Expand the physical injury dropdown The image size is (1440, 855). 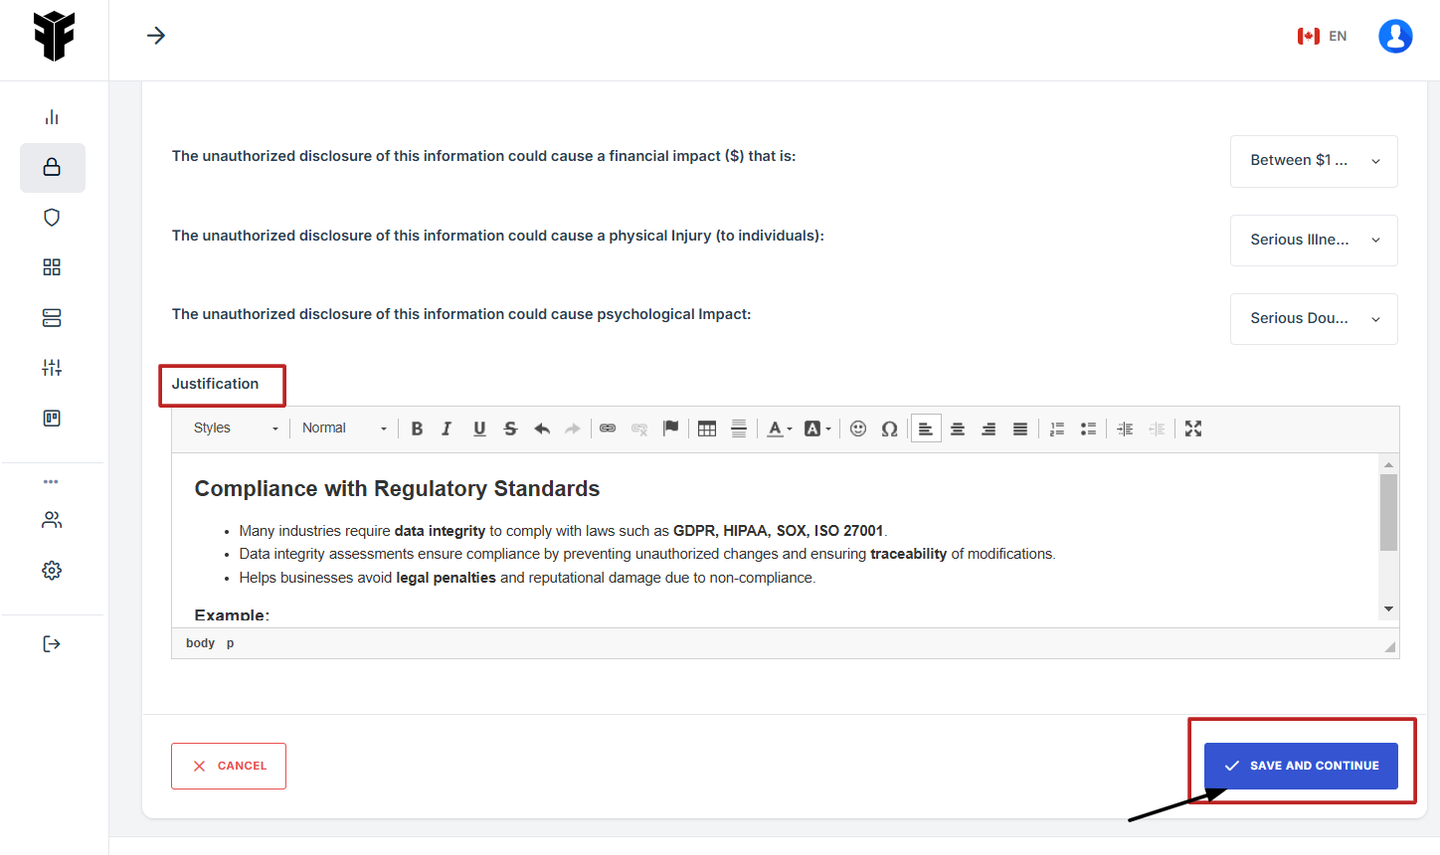[x=1313, y=240]
